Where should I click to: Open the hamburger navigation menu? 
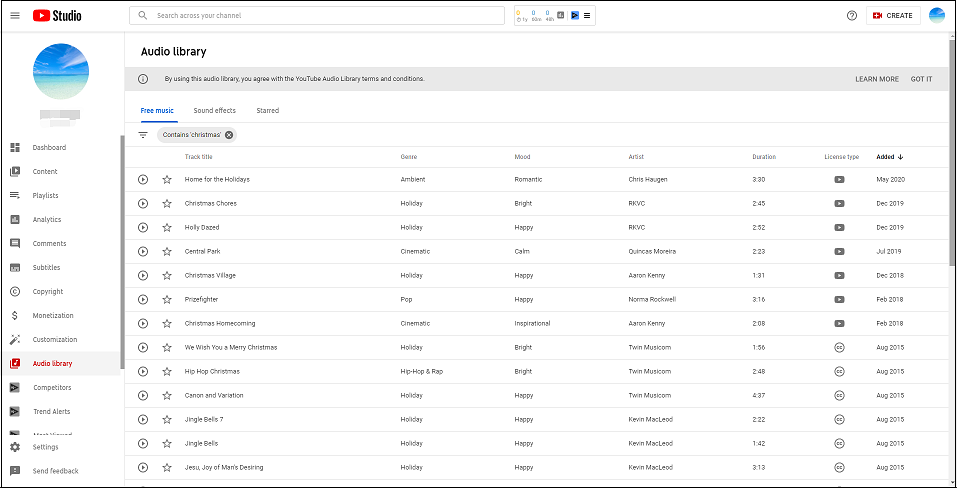click(x=15, y=15)
